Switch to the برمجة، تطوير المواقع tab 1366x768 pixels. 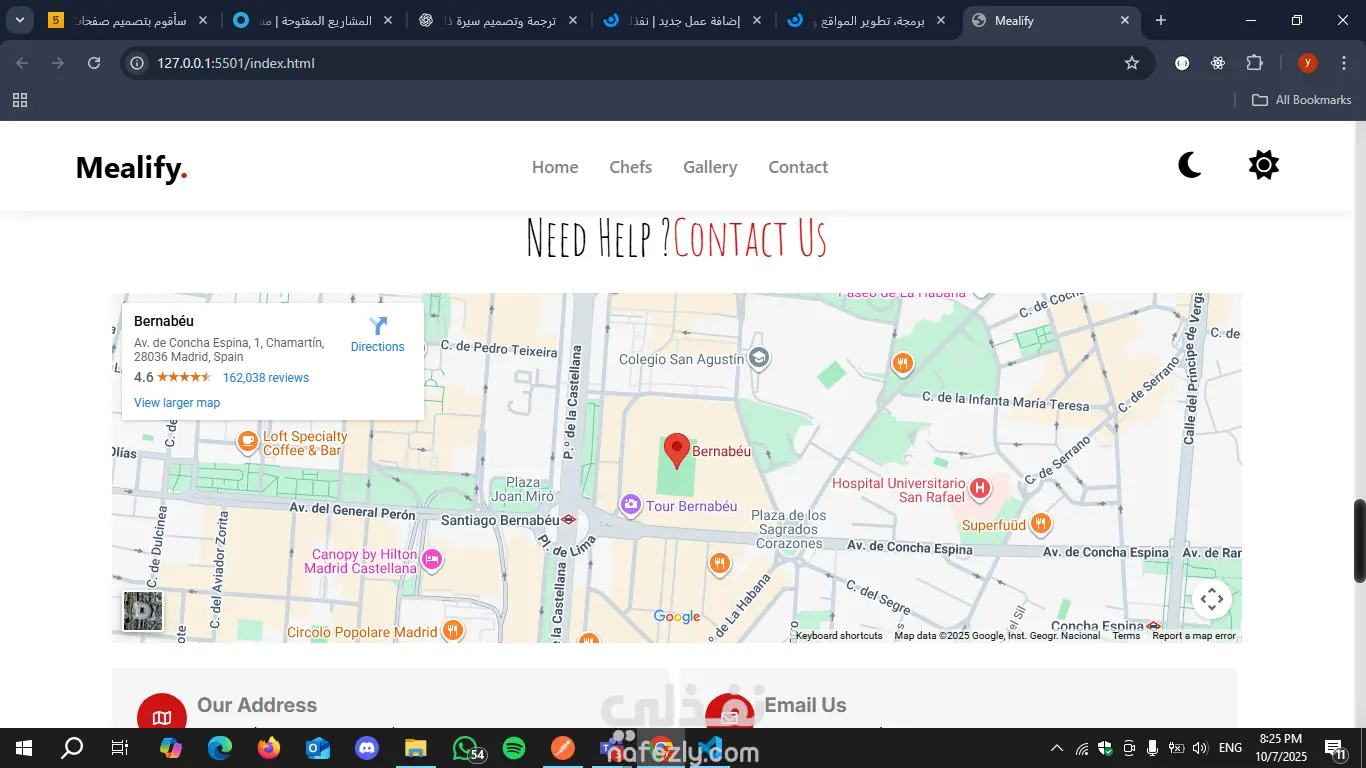(865, 20)
